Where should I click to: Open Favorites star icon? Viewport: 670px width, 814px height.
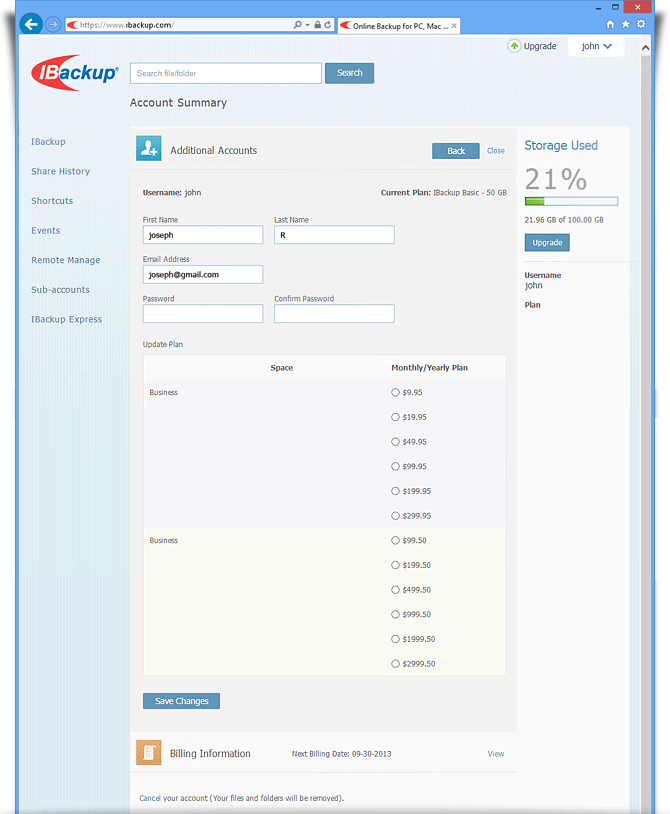click(x=626, y=24)
